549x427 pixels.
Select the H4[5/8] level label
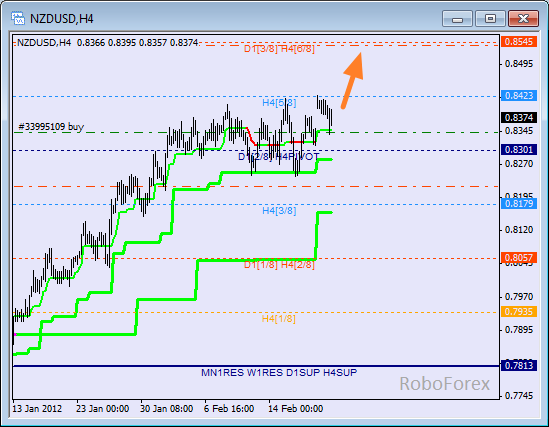[279, 103]
